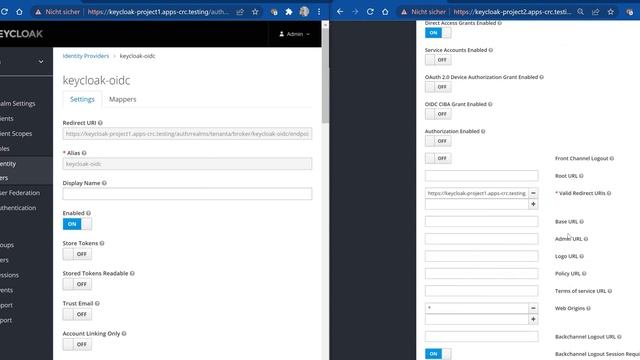The image size is (640, 360).
Task: Click the right browser address bar URL
Action: pyautogui.click(x=513, y=12)
